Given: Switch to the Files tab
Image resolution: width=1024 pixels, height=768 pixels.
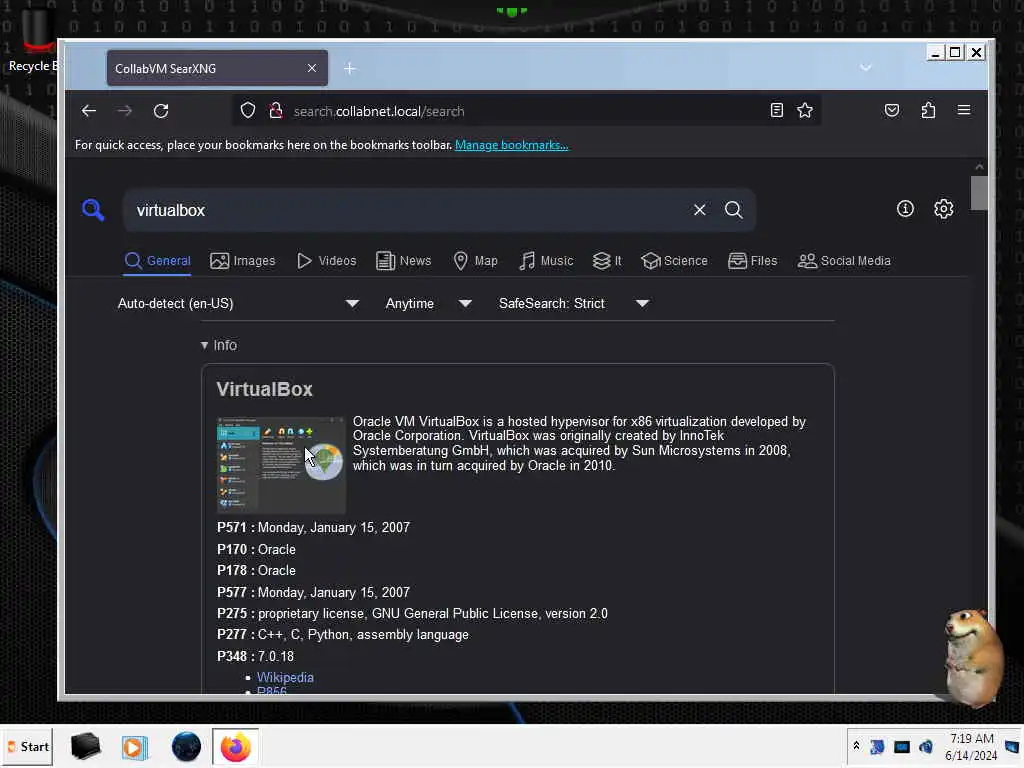Looking at the screenshot, I should point(752,261).
